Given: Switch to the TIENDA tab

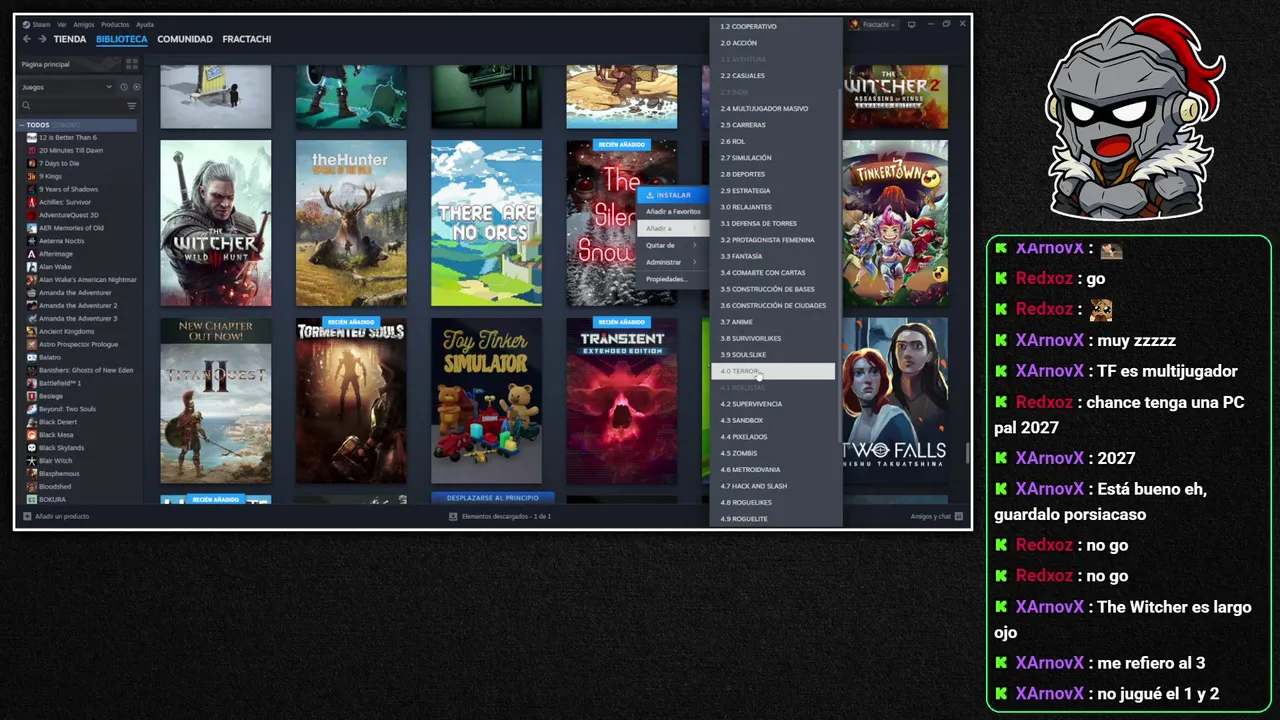Looking at the screenshot, I should tap(70, 39).
